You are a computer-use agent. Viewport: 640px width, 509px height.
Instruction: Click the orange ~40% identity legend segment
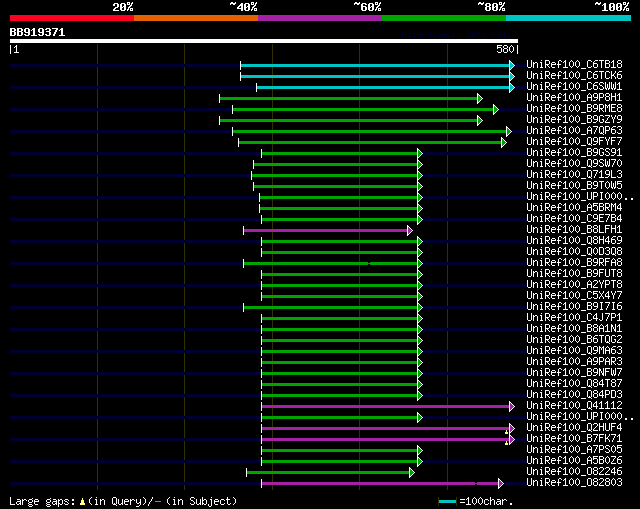196,18
